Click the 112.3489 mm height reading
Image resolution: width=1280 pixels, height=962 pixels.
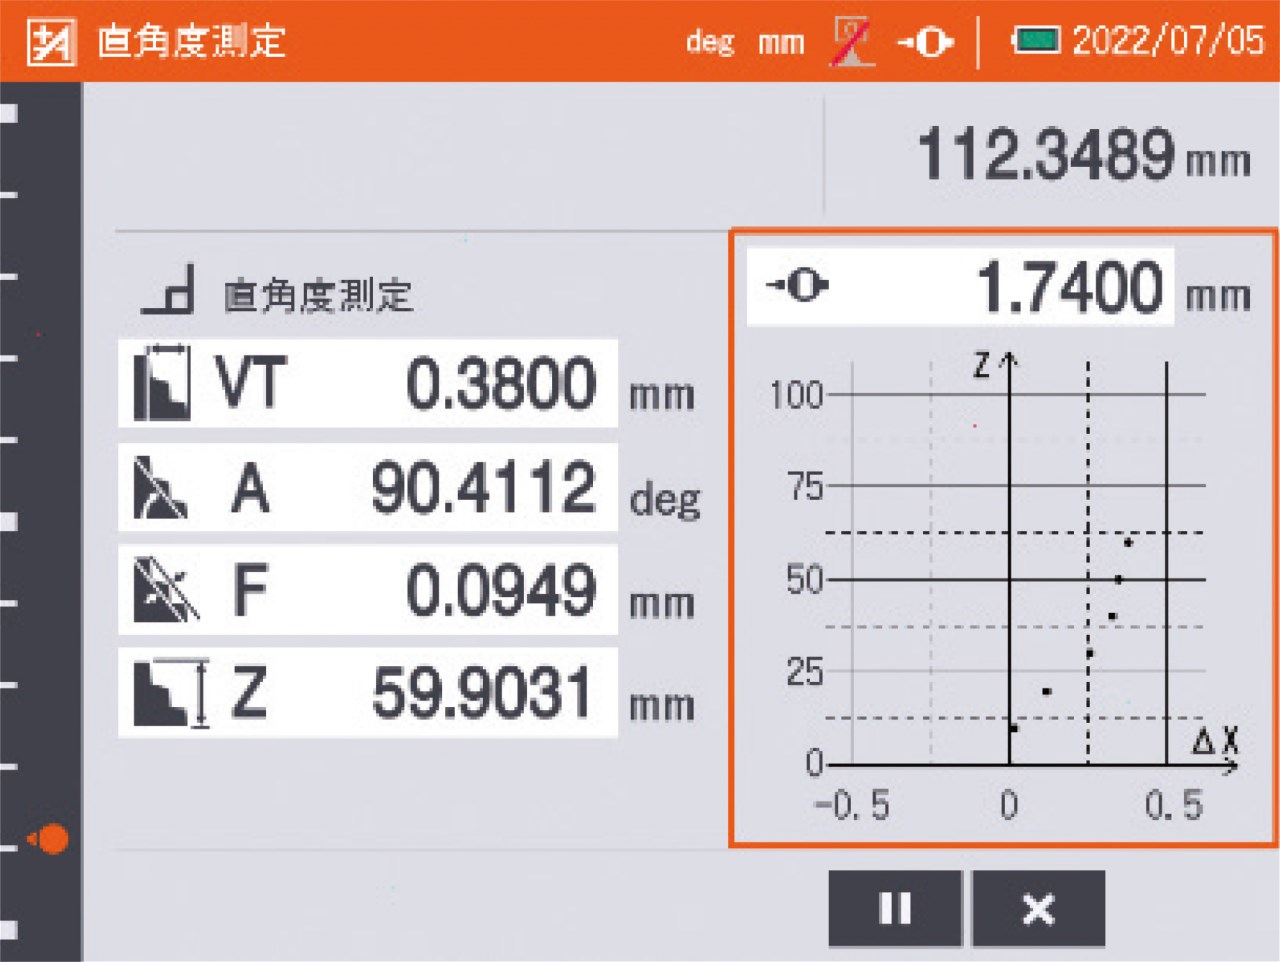[x=1082, y=155]
